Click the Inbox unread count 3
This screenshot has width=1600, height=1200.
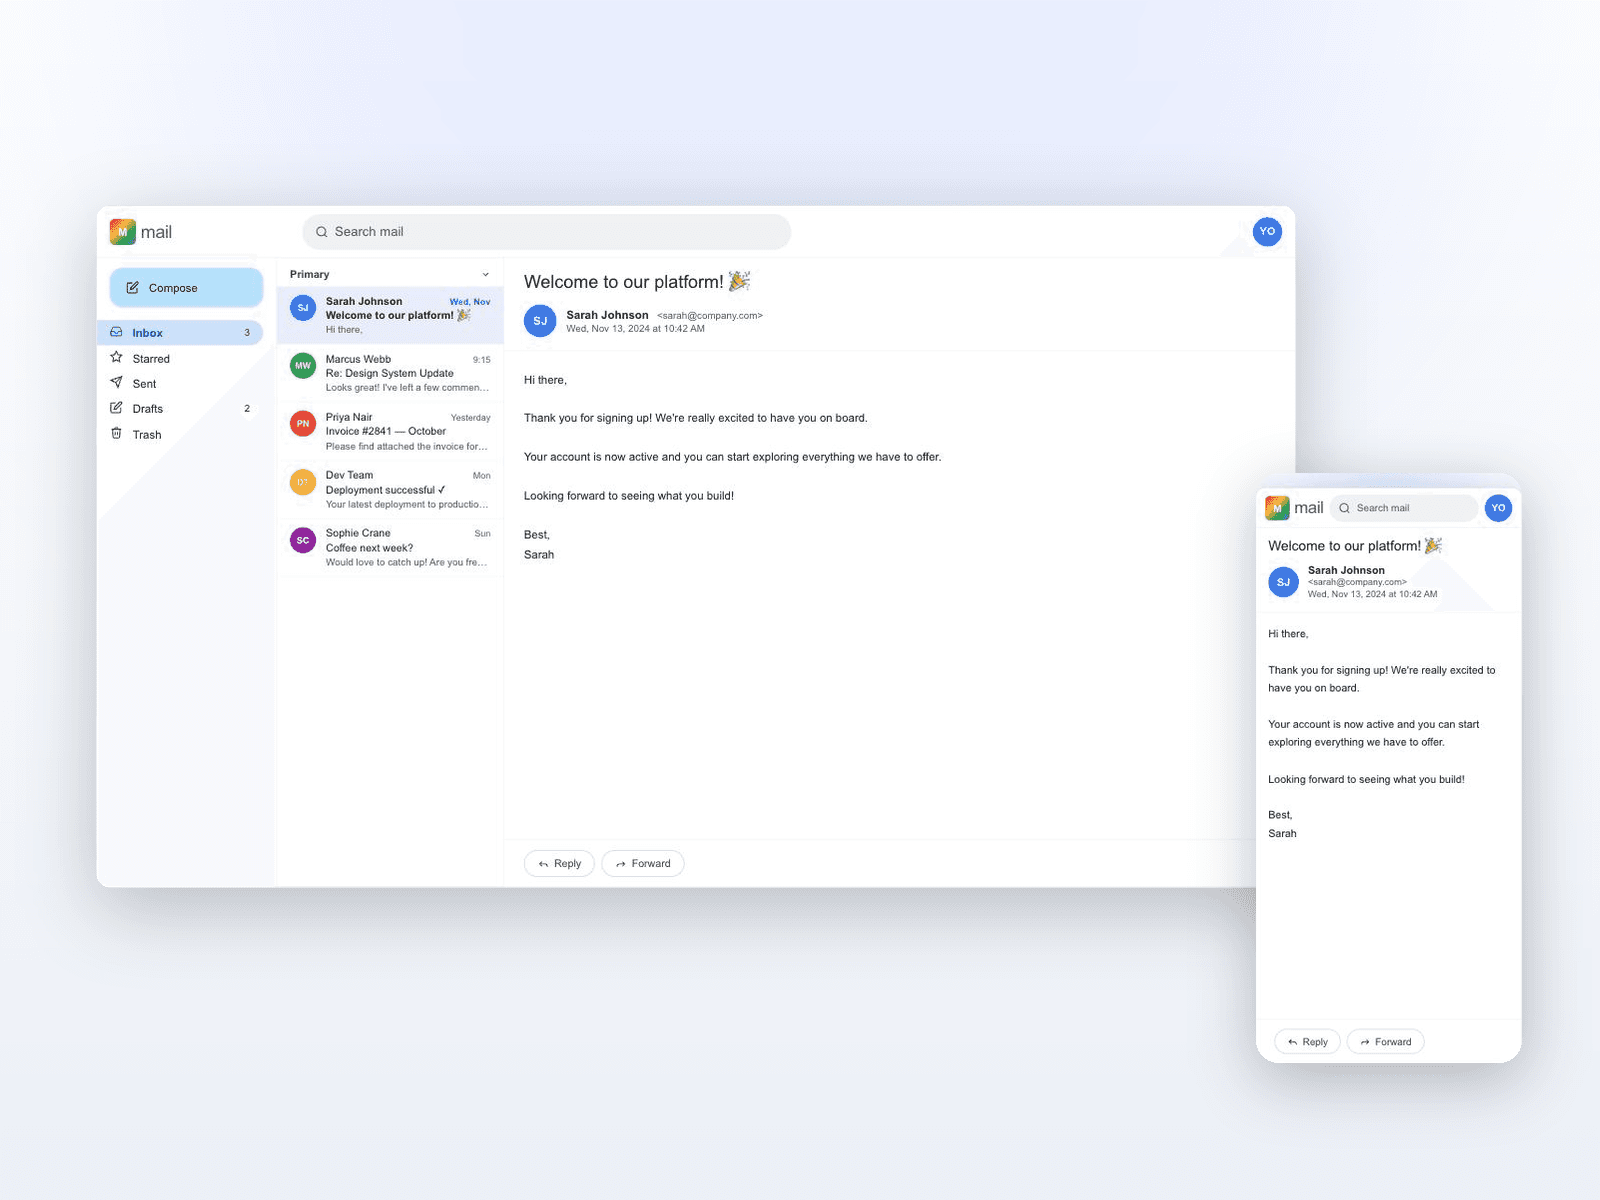247,333
